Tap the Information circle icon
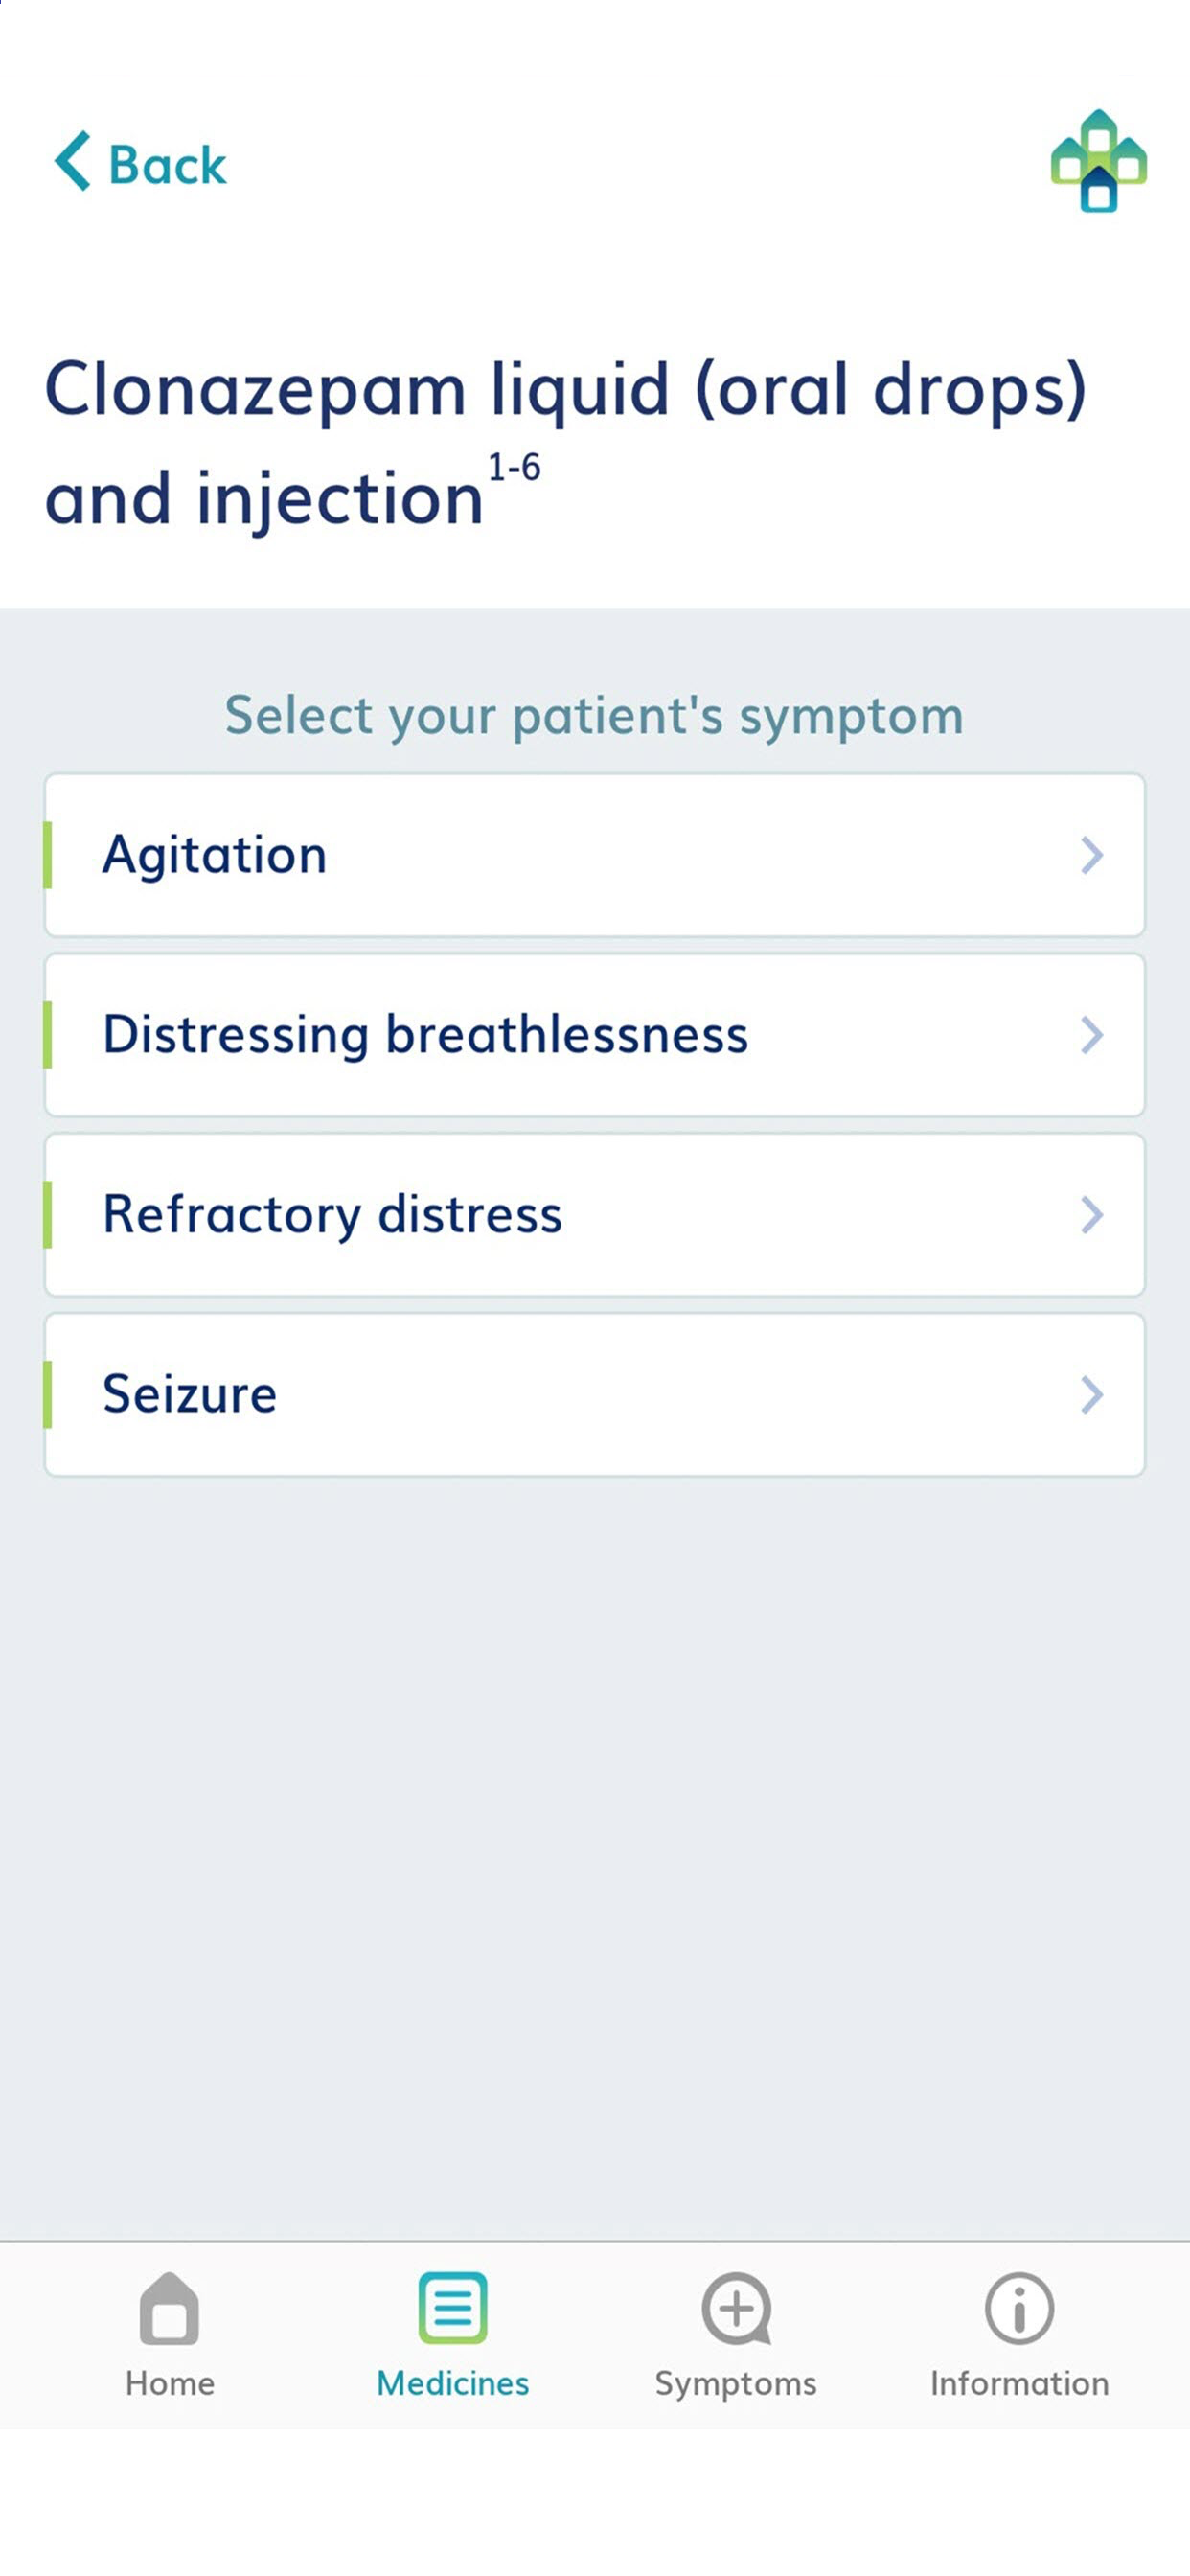This screenshot has width=1190, height=2576. coord(1019,2308)
